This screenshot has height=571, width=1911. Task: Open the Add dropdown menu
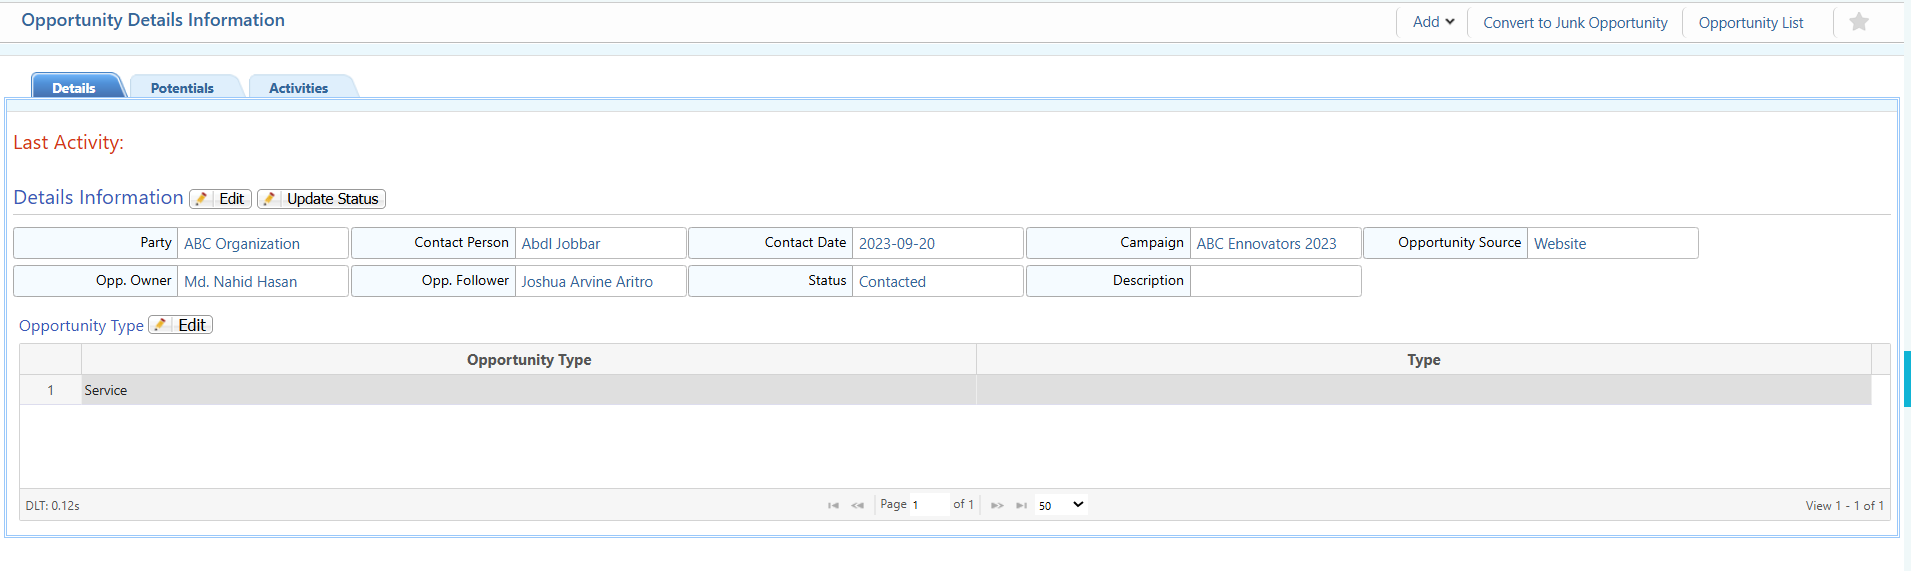(x=1432, y=22)
